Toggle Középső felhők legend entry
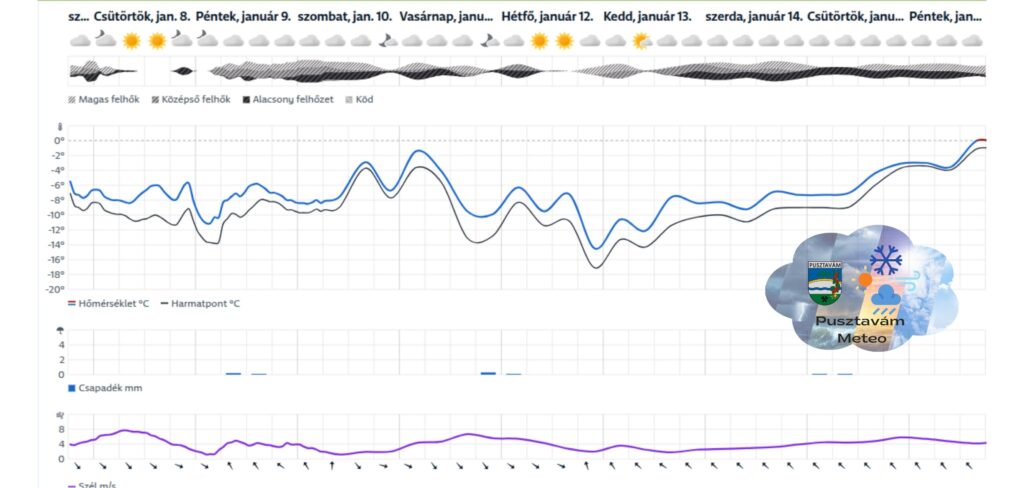 (x=190, y=99)
